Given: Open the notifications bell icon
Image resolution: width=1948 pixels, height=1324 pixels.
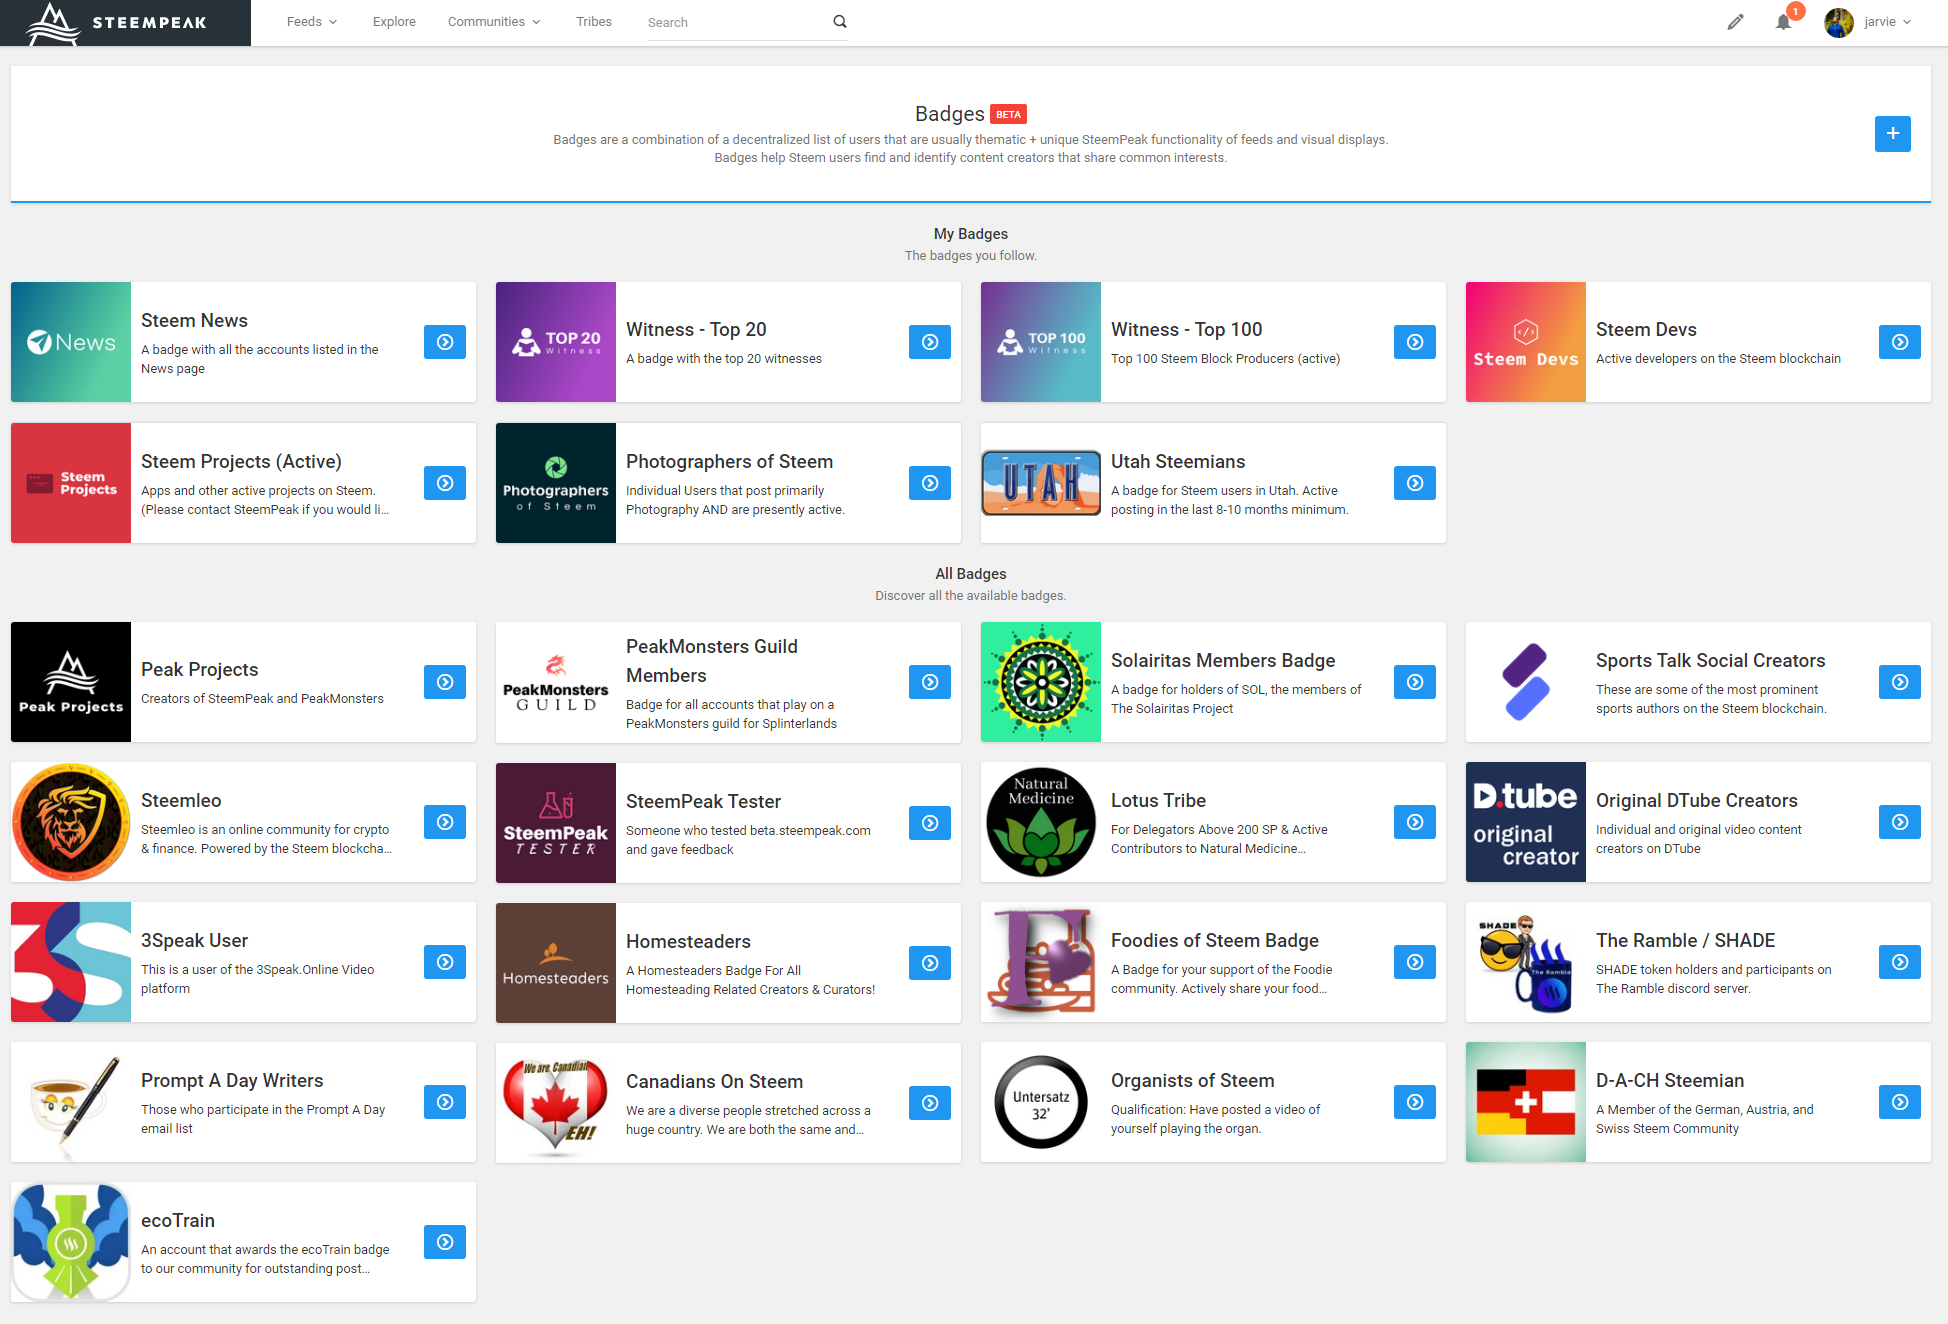Looking at the screenshot, I should point(1783,22).
